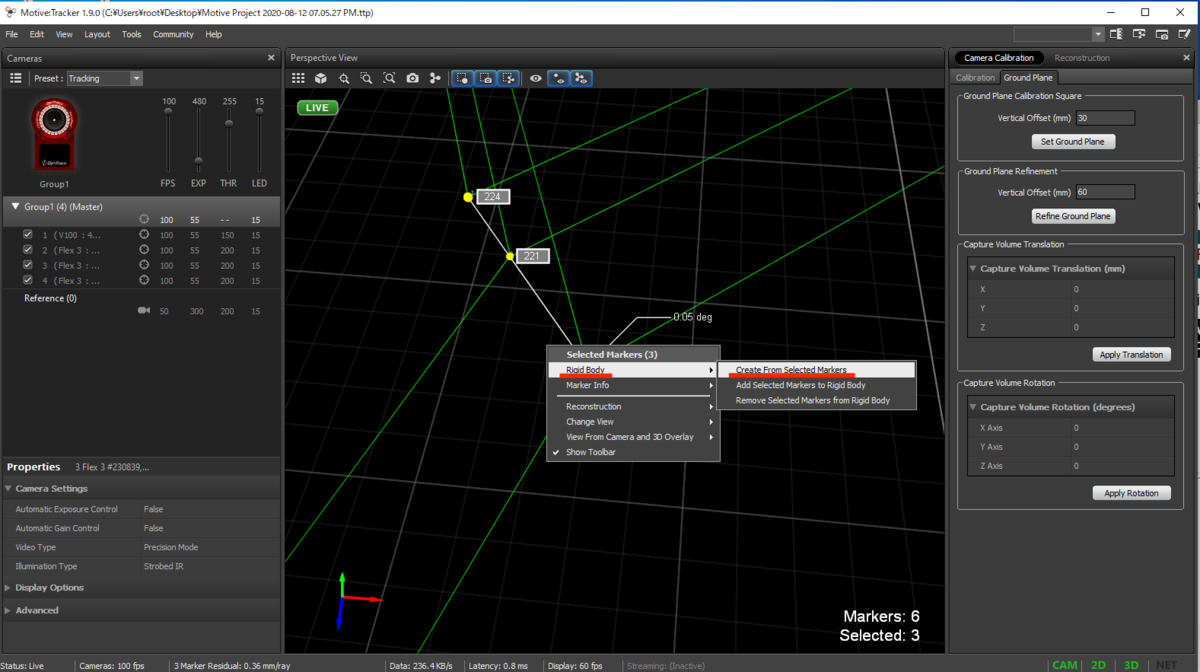The height and width of the screenshot is (672, 1200).
Task: Uncheck camera 2 (Flex 3) checkbox
Action: [28, 250]
